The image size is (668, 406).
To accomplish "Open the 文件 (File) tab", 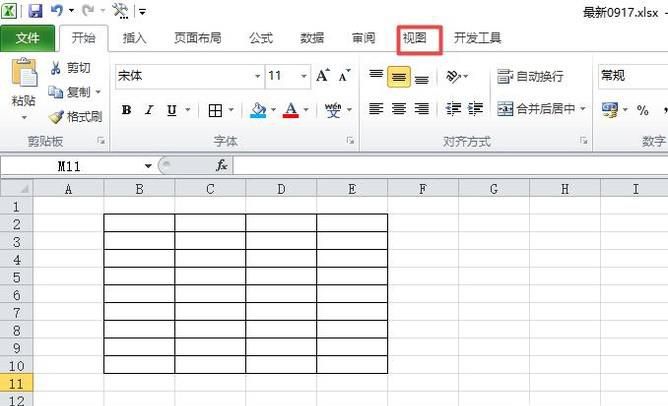I will pos(27,38).
